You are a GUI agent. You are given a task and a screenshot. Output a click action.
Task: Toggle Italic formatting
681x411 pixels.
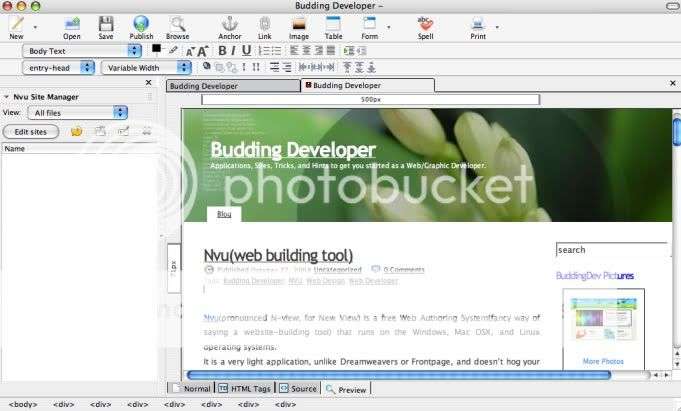click(x=233, y=51)
